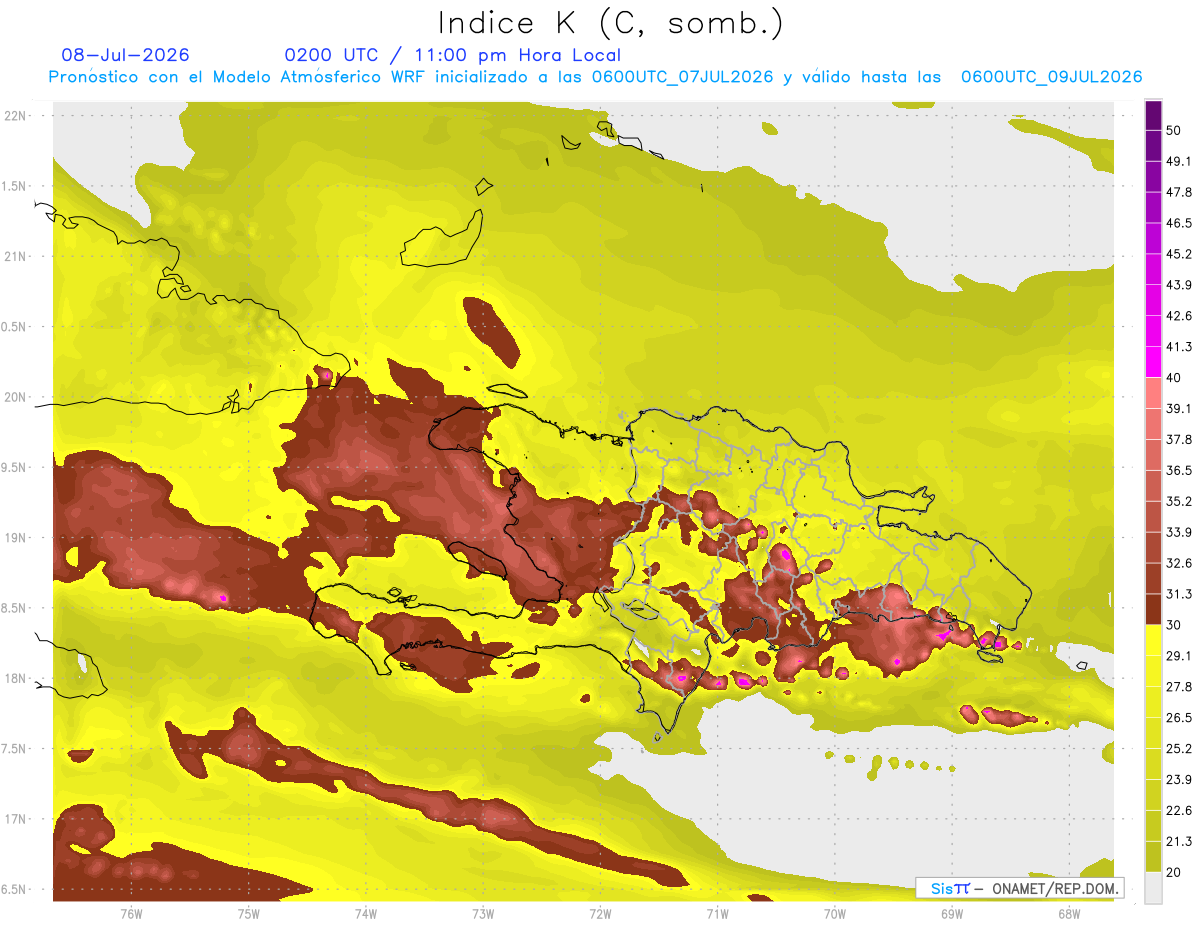Click the legend value "33.9"
1200x927 pixels.
click(x=1180, y=532)
